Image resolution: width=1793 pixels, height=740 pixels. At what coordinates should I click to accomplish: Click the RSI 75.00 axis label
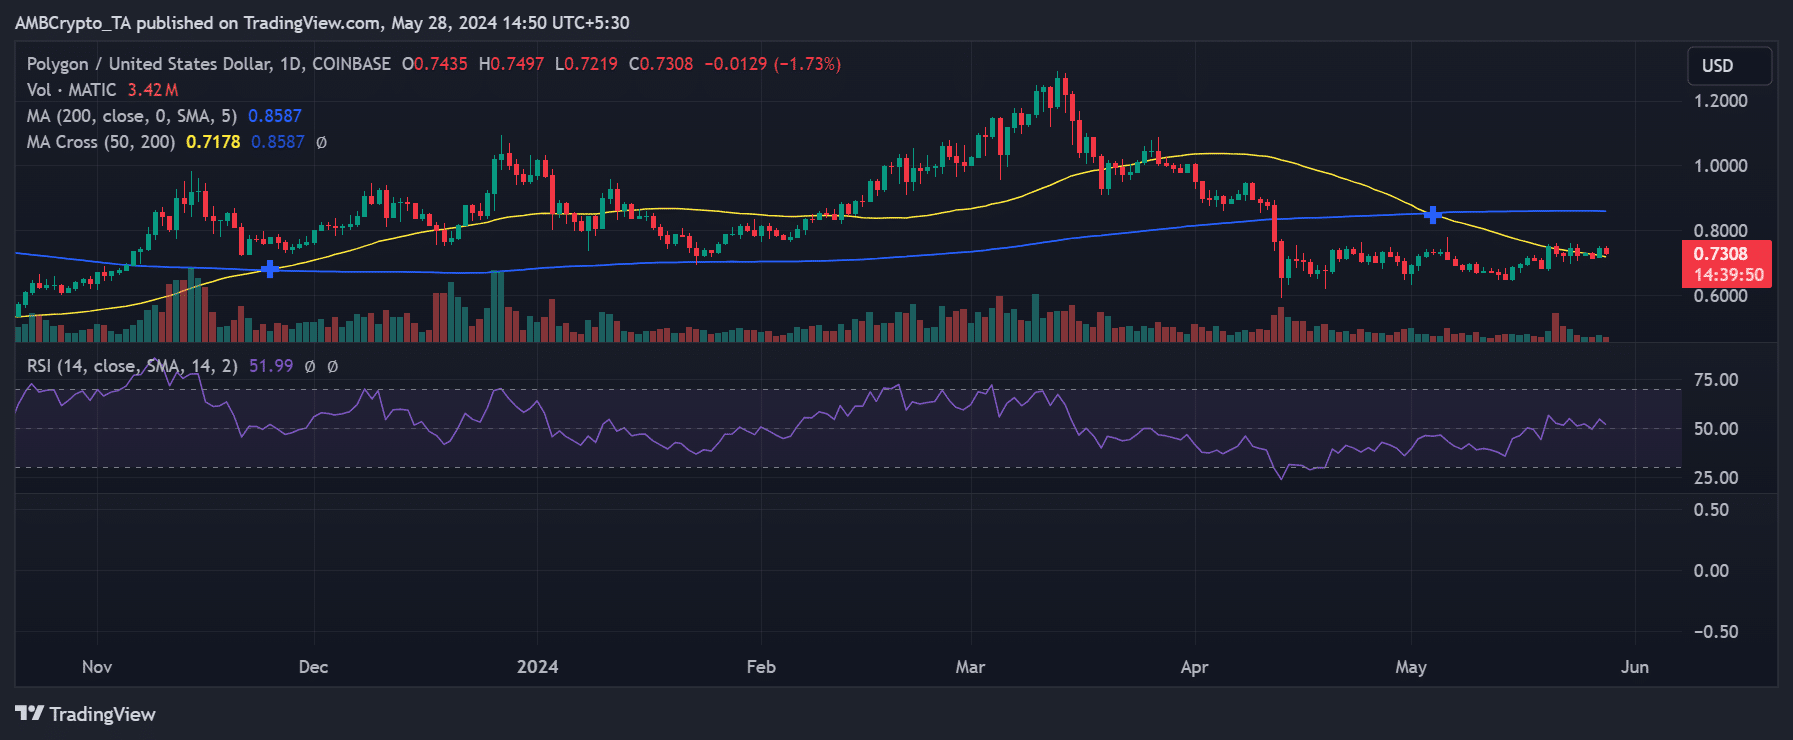(1716, 380)
